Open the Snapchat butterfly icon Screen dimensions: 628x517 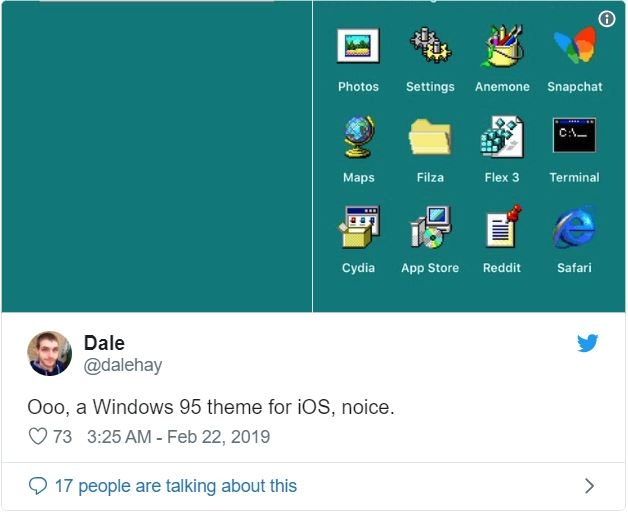coord(575,45)
